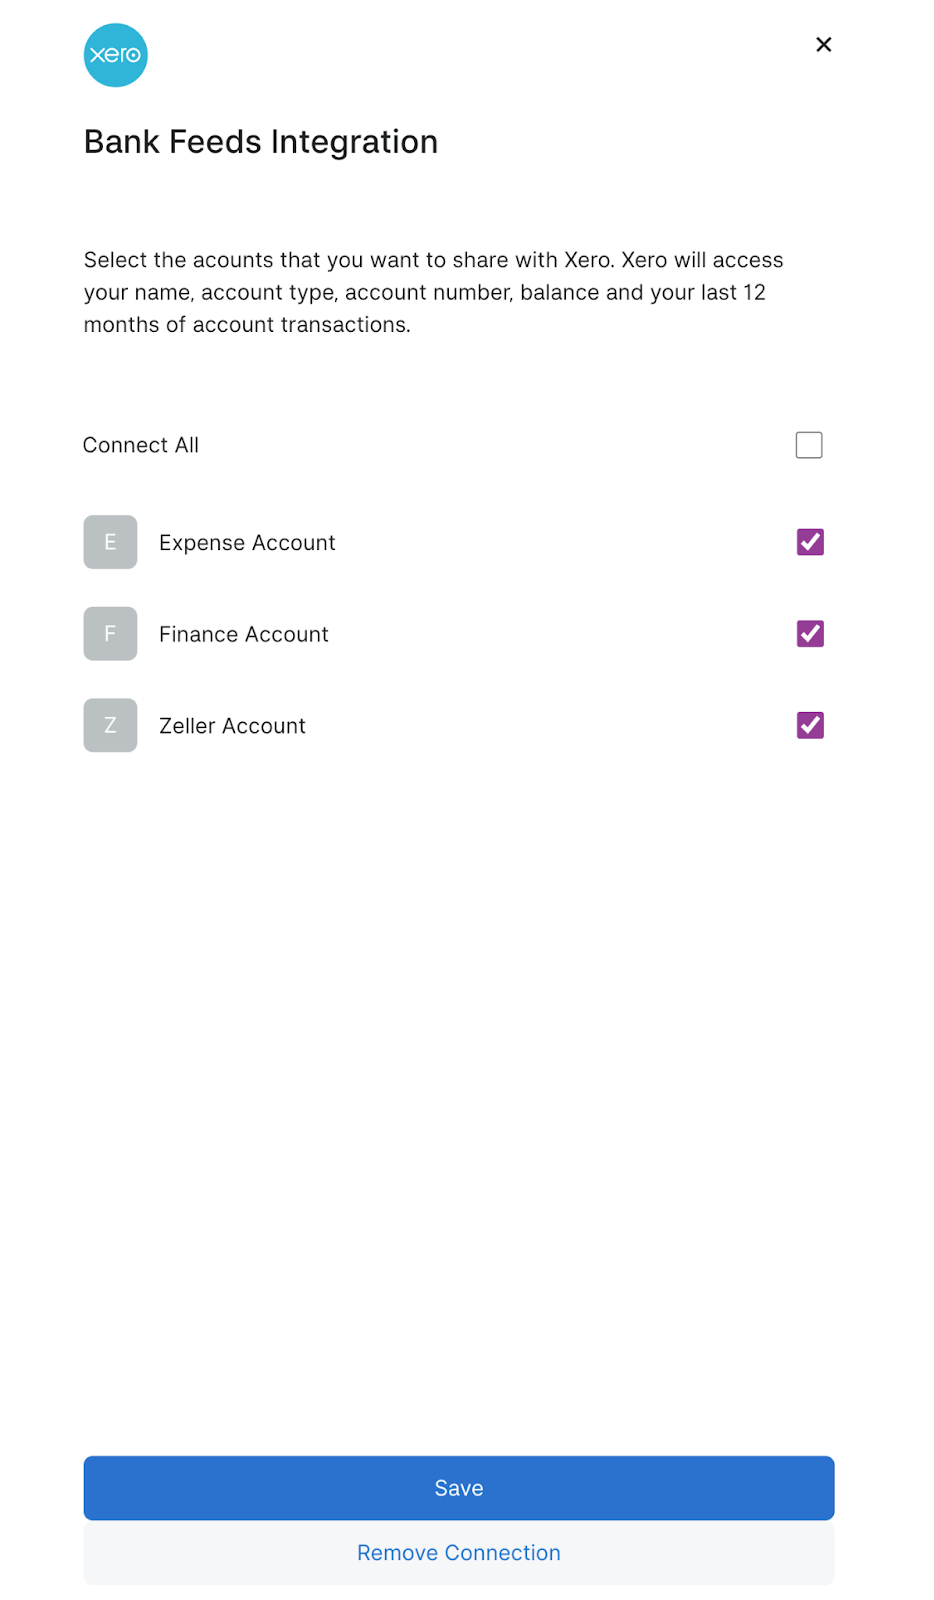Uncheck the Expense Account checkbox
Screen dimensions: 934x1600
point(809,542)
